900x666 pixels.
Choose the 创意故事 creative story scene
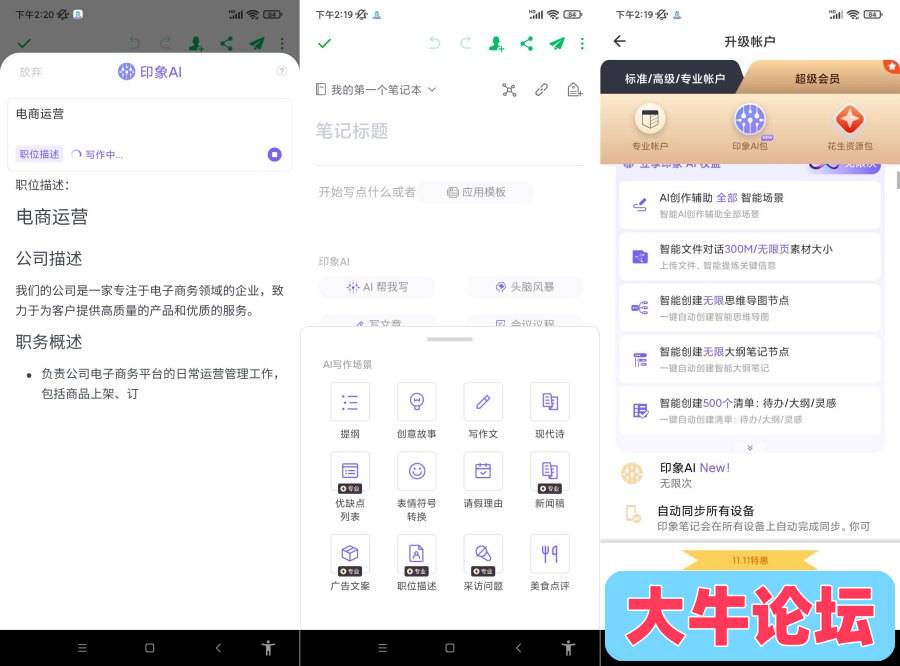pyautogui.click(x=417, y=402)
